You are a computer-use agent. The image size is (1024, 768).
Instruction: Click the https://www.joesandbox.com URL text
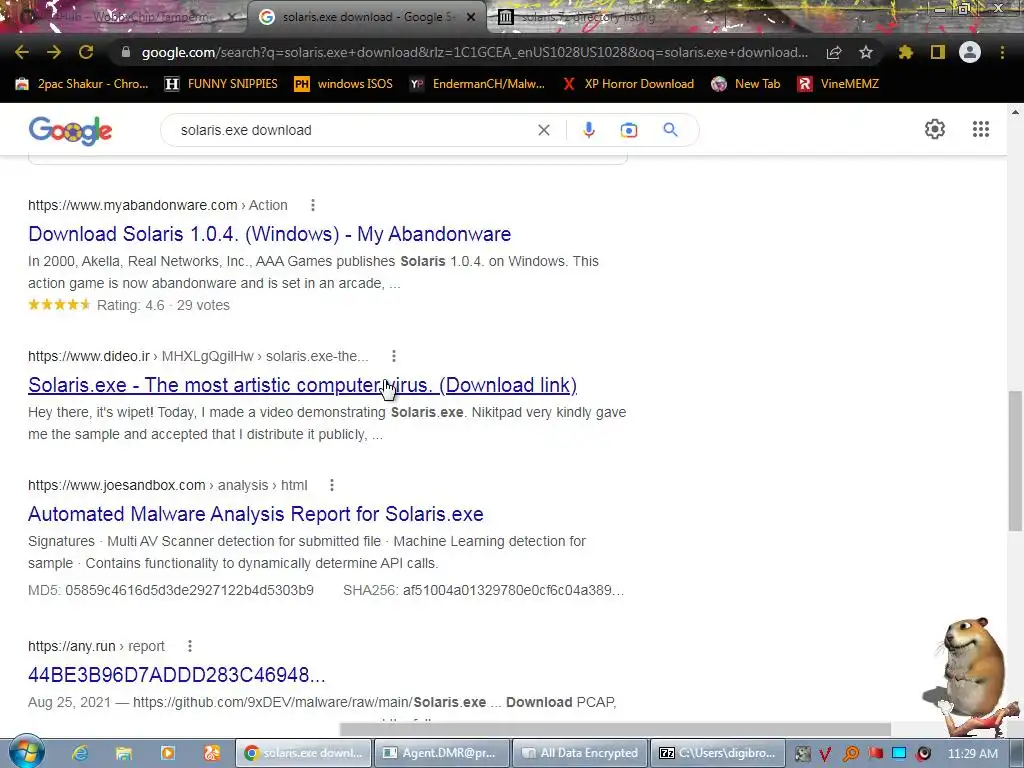pos(116,485)
